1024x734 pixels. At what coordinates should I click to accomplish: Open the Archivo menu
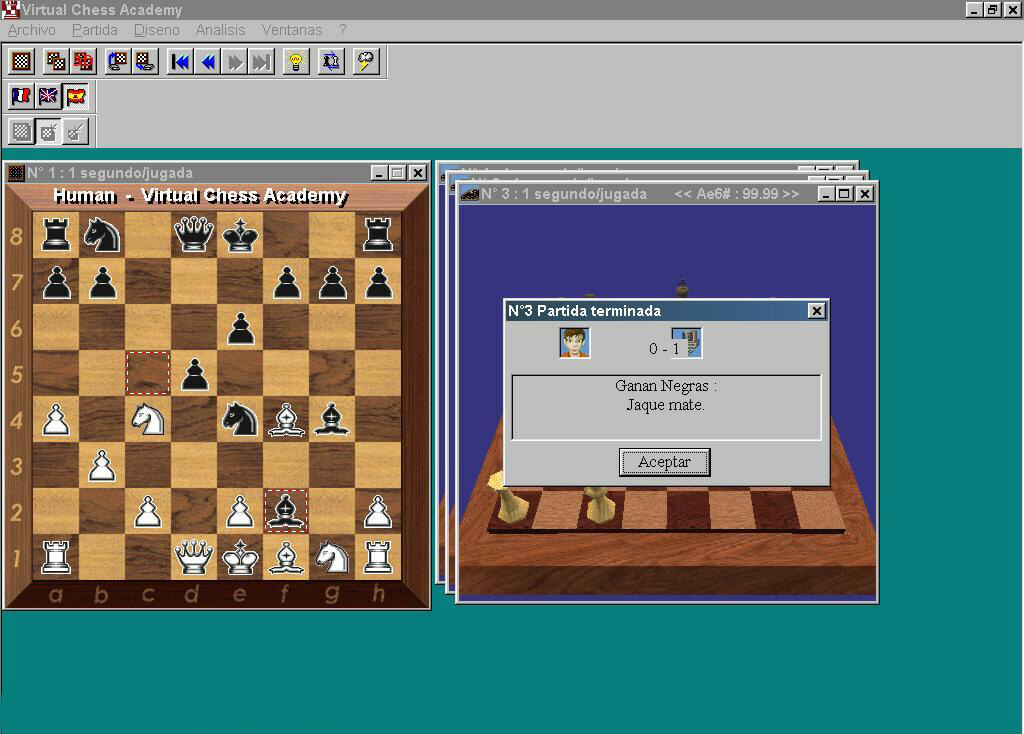tap(31, 30)
